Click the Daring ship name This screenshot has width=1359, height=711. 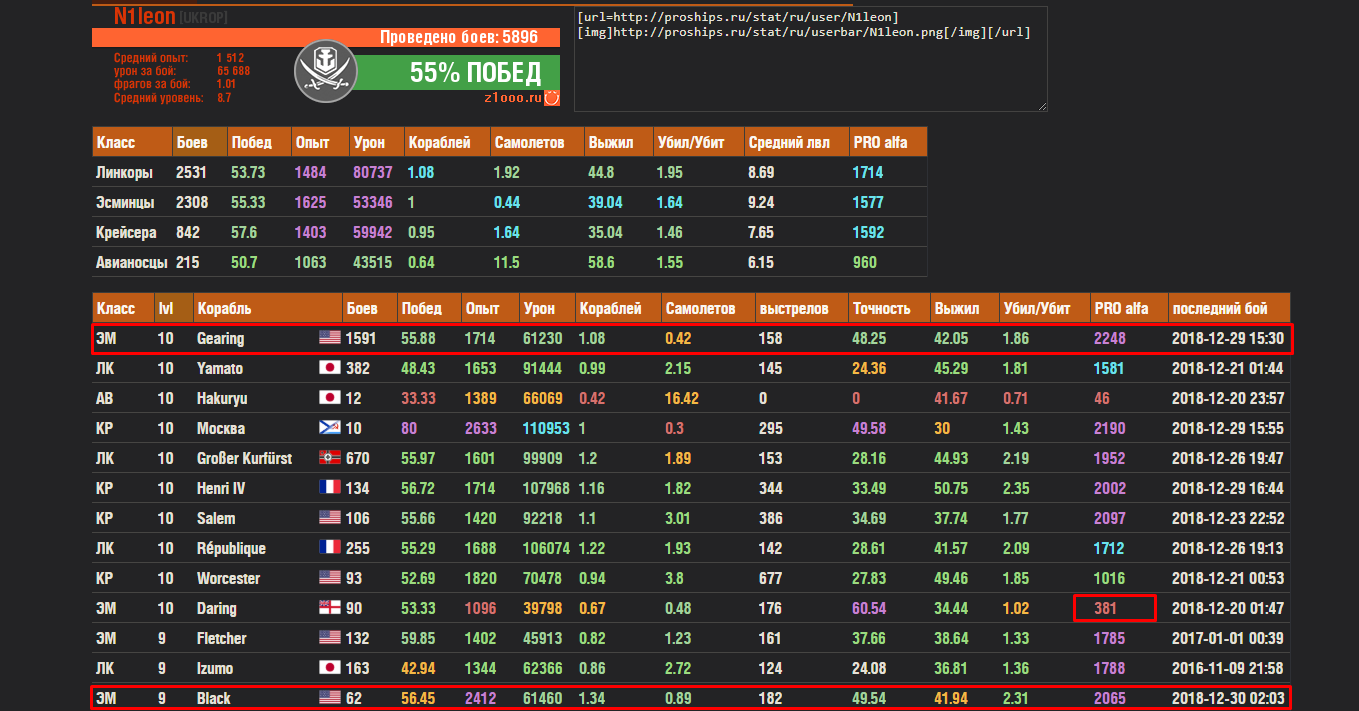[x=217, y=608]
